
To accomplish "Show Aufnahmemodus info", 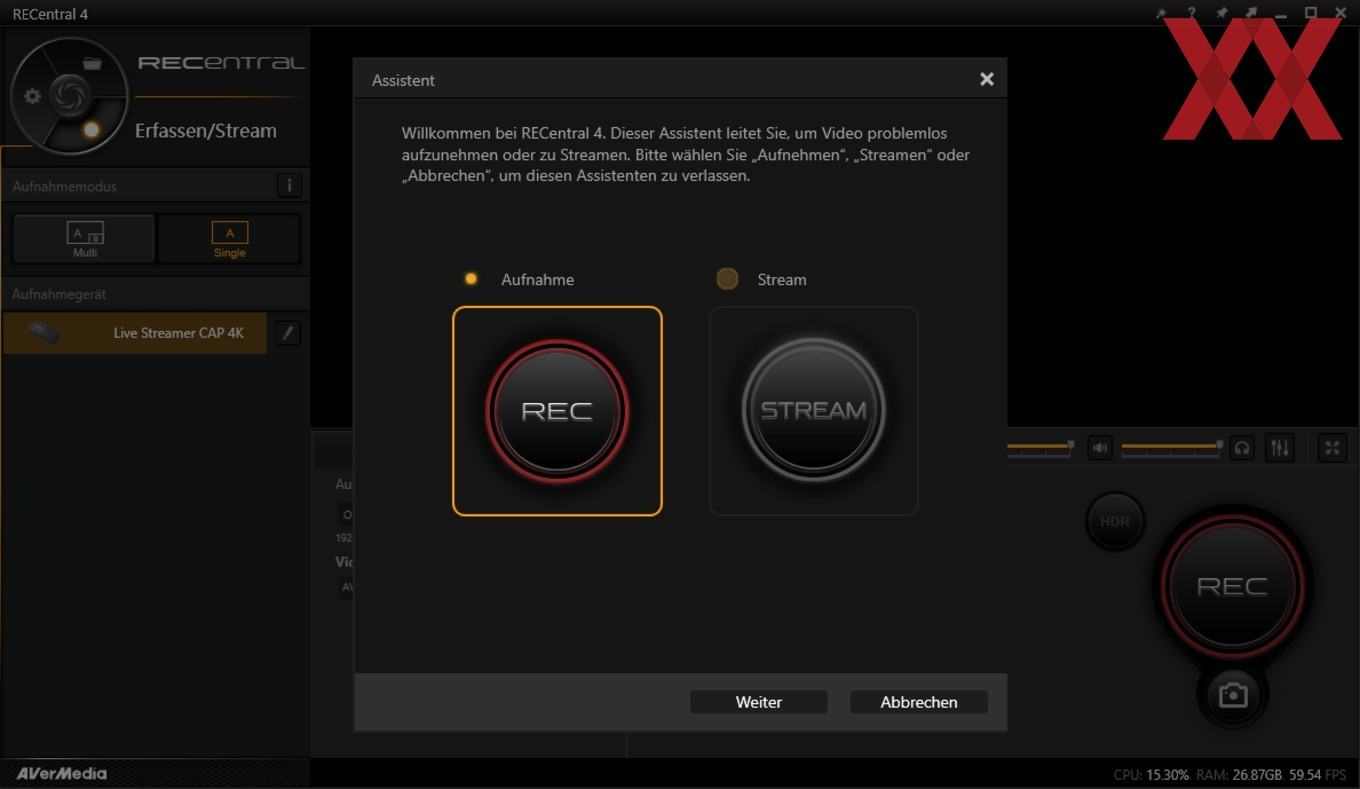I will click(289, 185).
